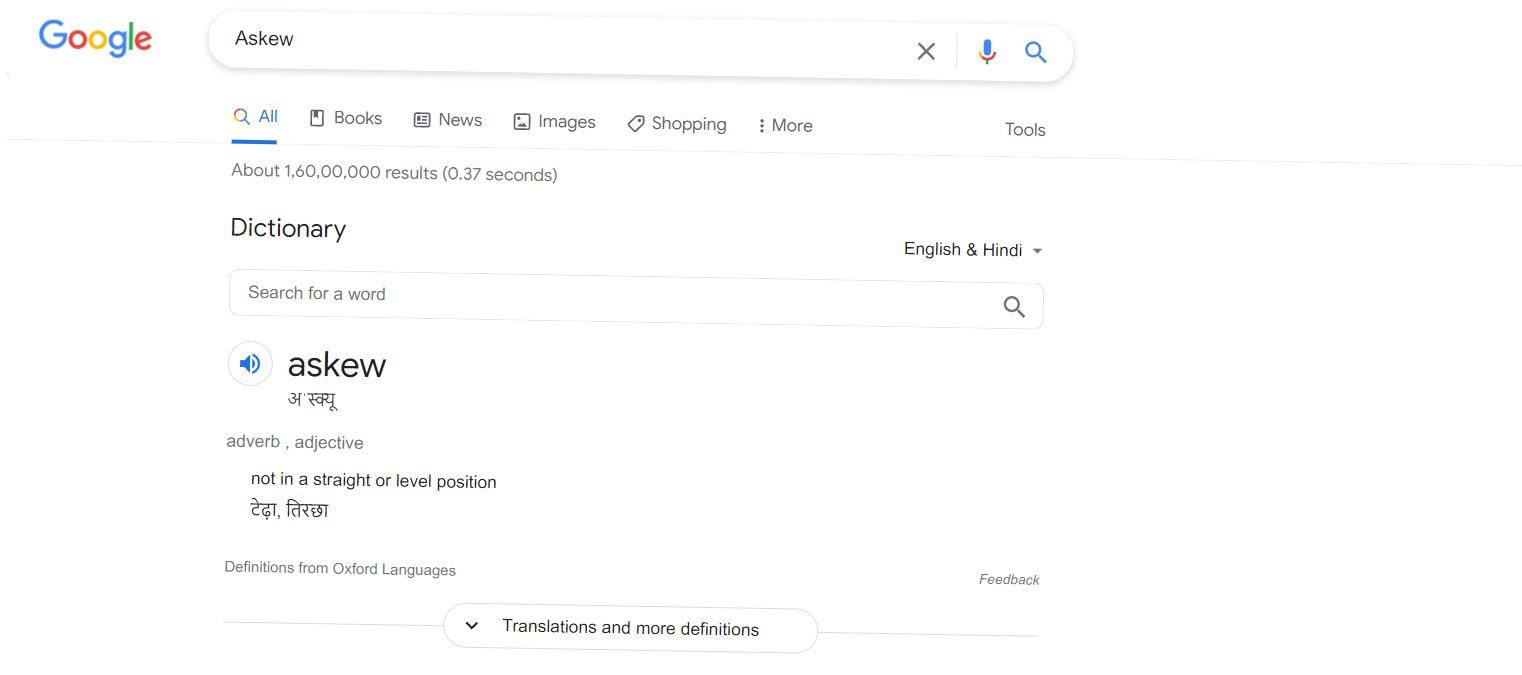
Task: Click the Shopping tag icon
Action: tap(636, 123)
